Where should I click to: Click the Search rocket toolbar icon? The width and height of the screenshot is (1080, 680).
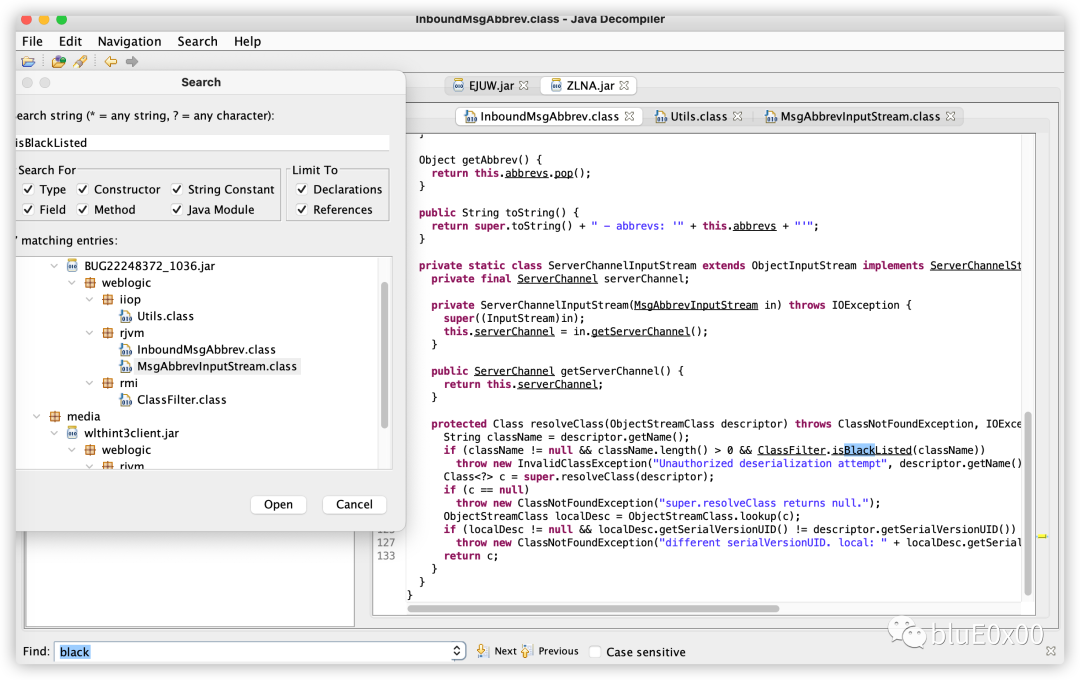(x=80, y=62)
